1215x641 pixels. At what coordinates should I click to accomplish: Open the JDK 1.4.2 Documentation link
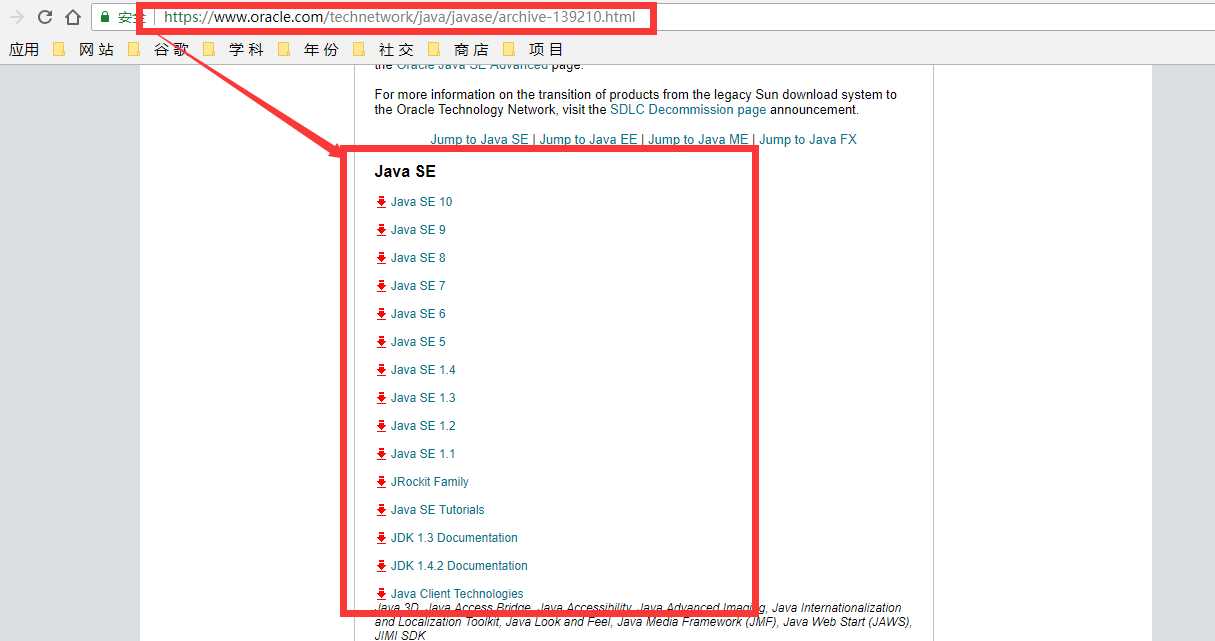point(459,566)
